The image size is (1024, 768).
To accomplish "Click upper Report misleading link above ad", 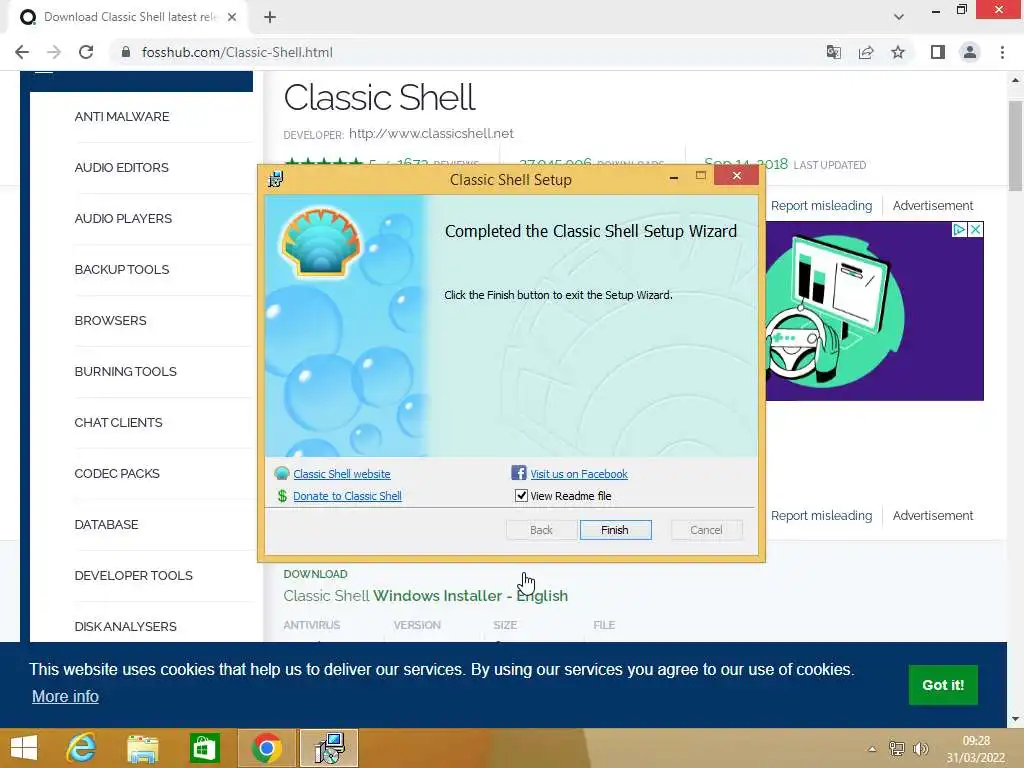I will (821, 206).
